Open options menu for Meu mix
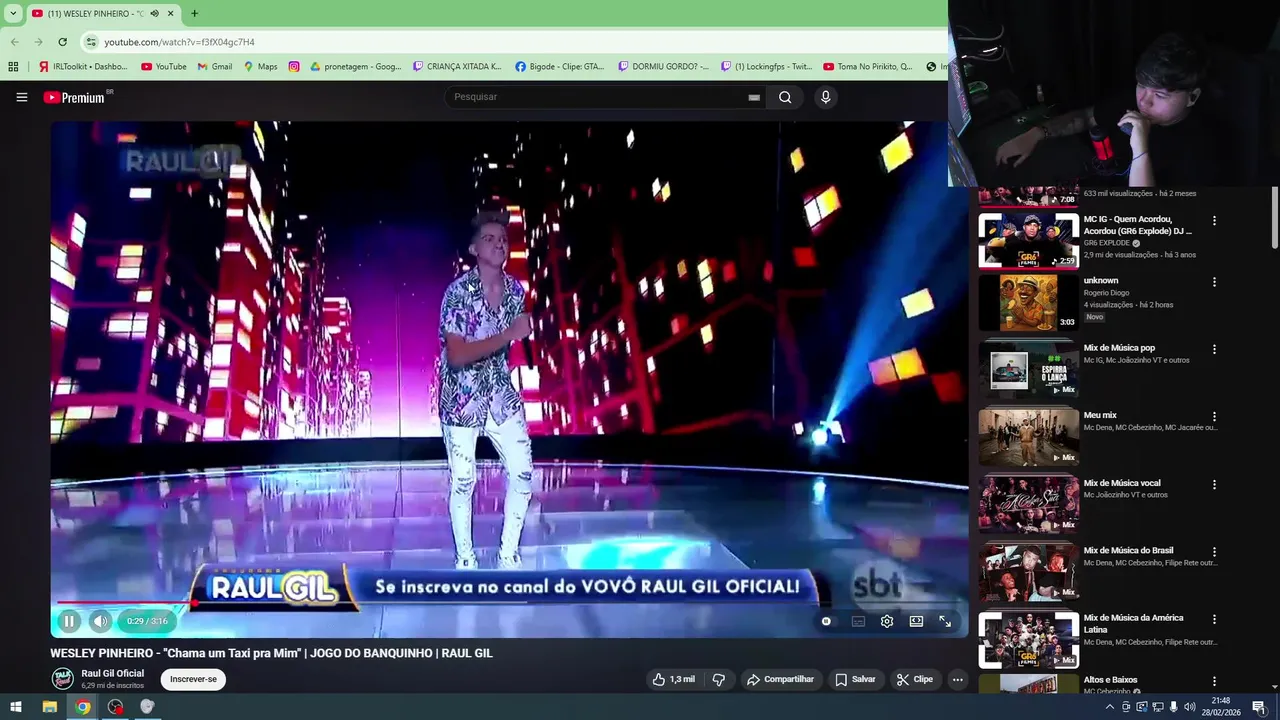 pos(1214,417)
